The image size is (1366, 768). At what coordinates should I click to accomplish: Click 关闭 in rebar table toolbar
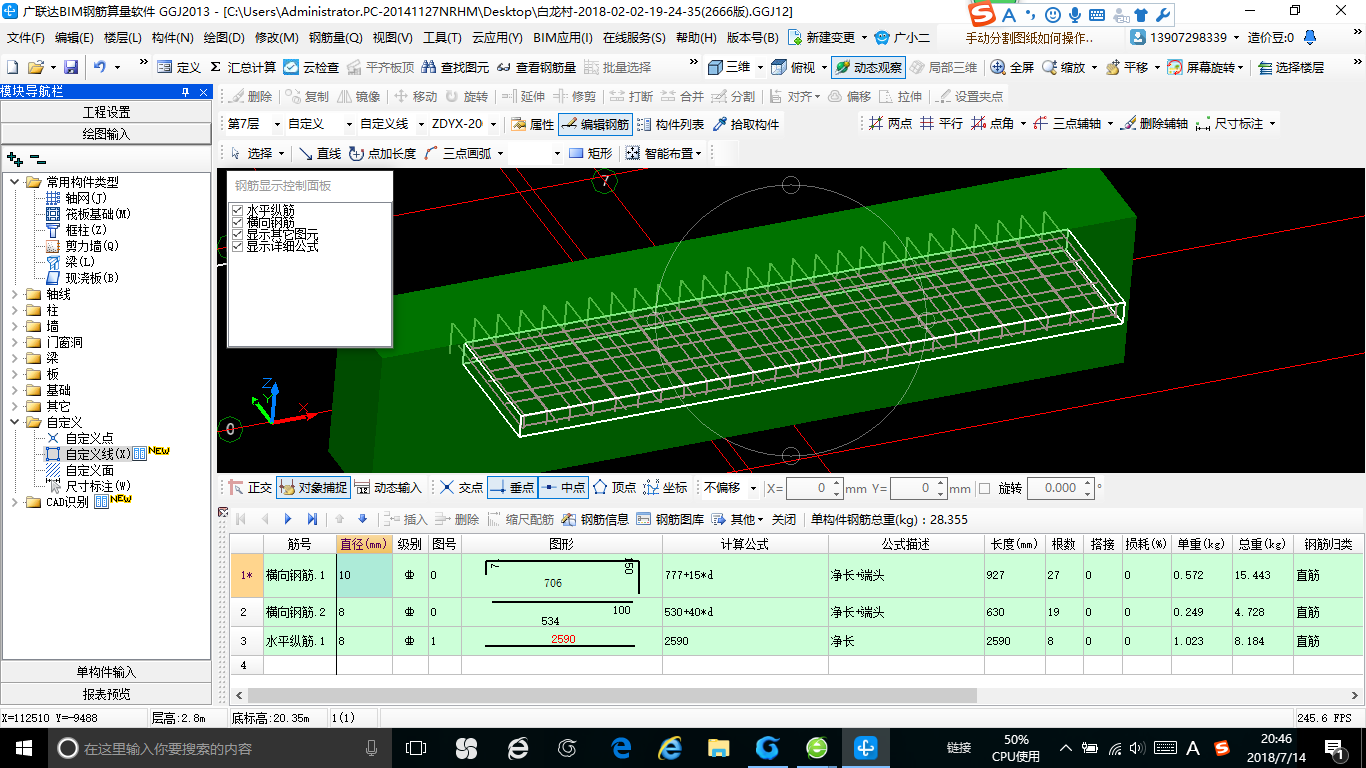point(784,519)
